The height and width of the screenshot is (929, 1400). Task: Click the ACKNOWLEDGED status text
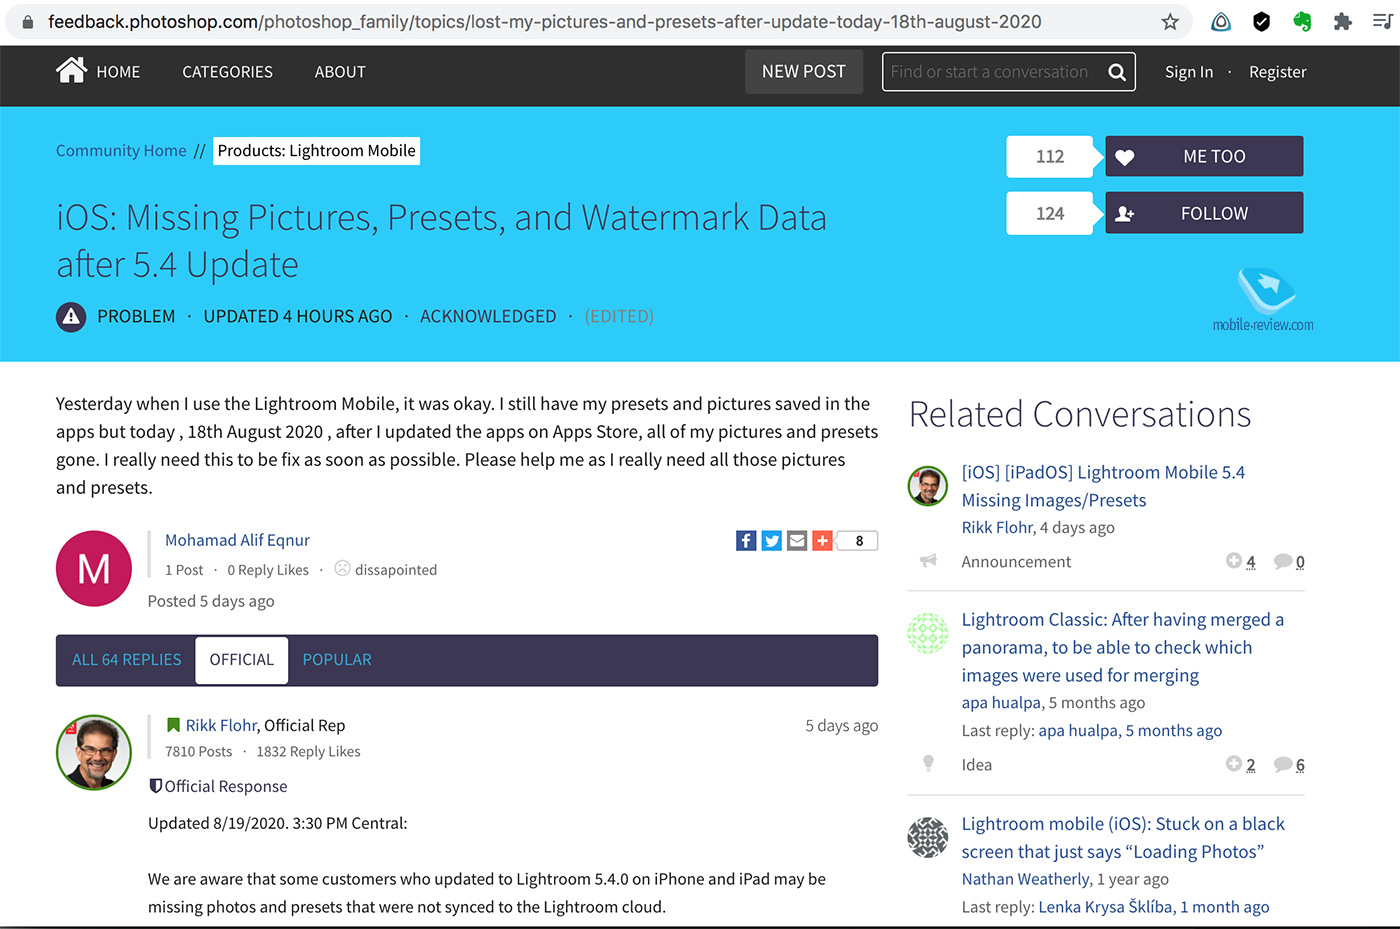[x=488, y=316]
